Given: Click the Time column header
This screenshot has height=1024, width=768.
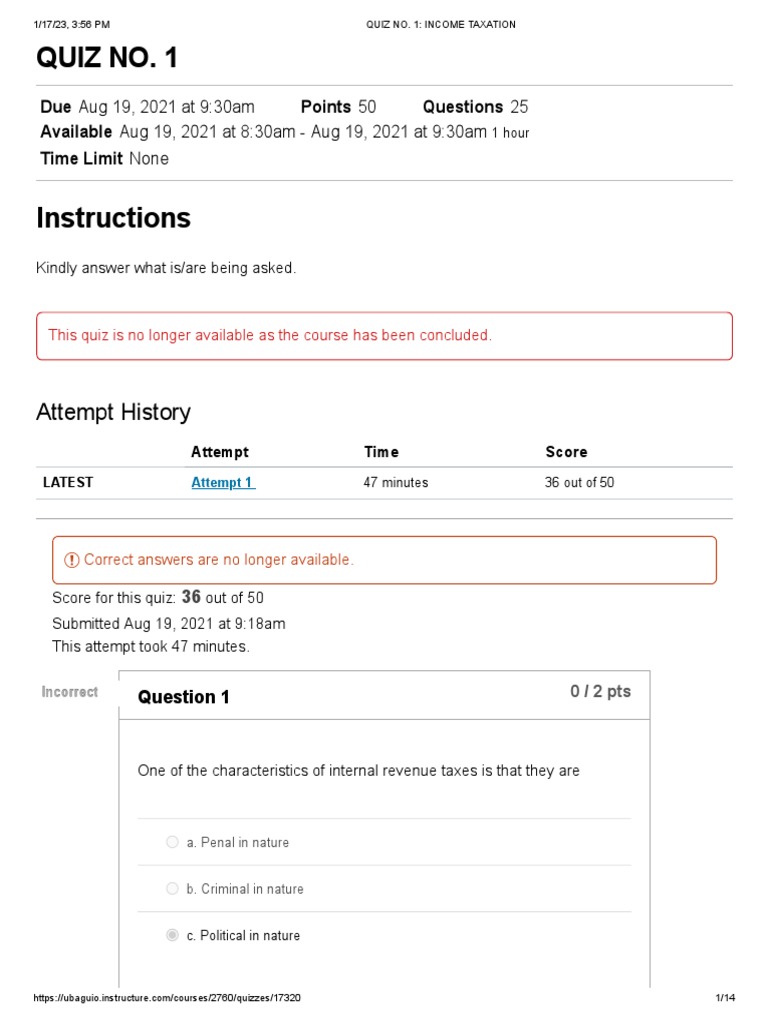Looking at the screenshot, I should (x=381, y=452).
